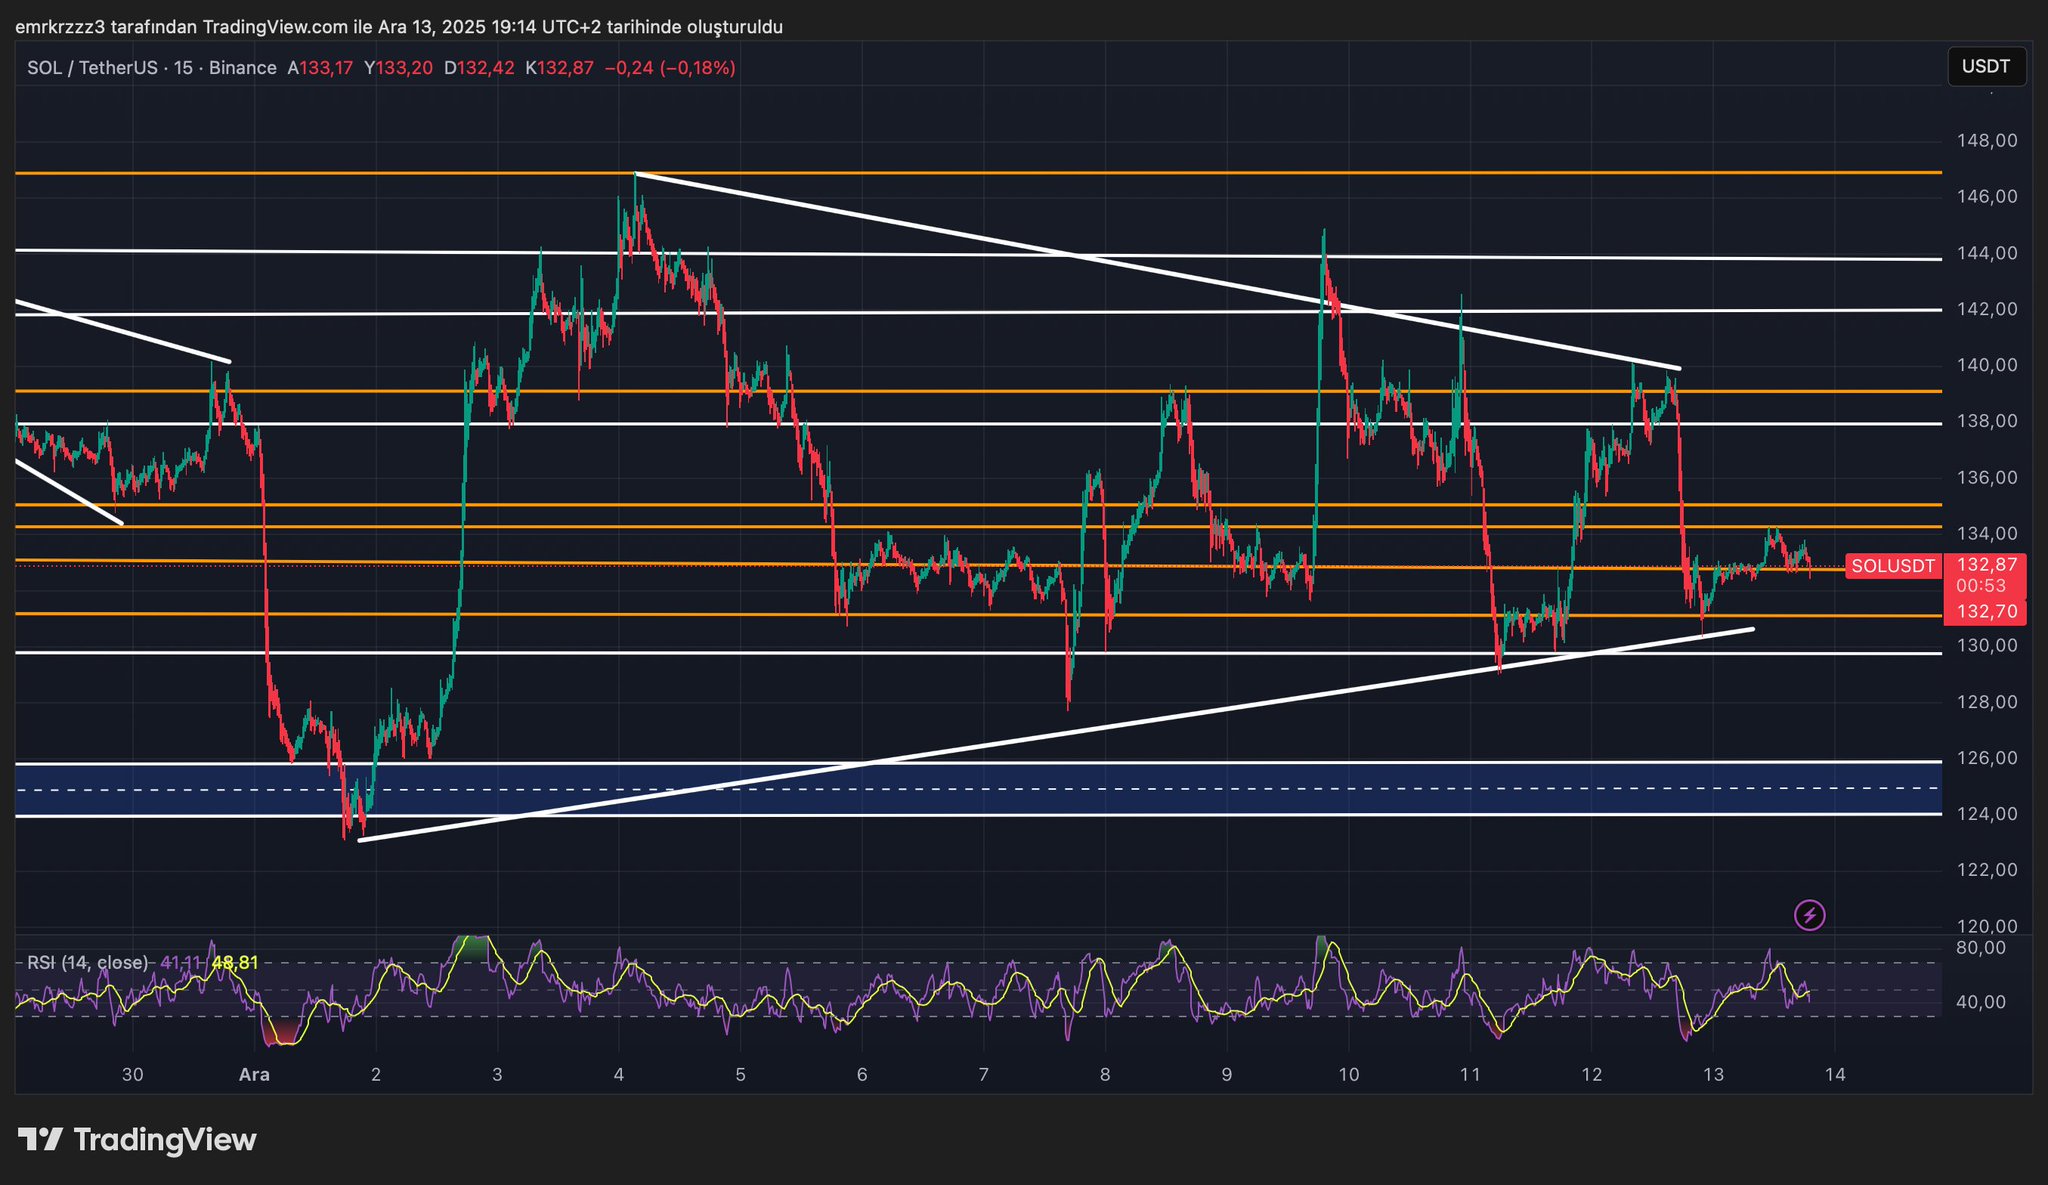This screenshot has width=2048, height=1185.
Task: Select the RSI (14, close) indicator title
Action: coord(87,962)
